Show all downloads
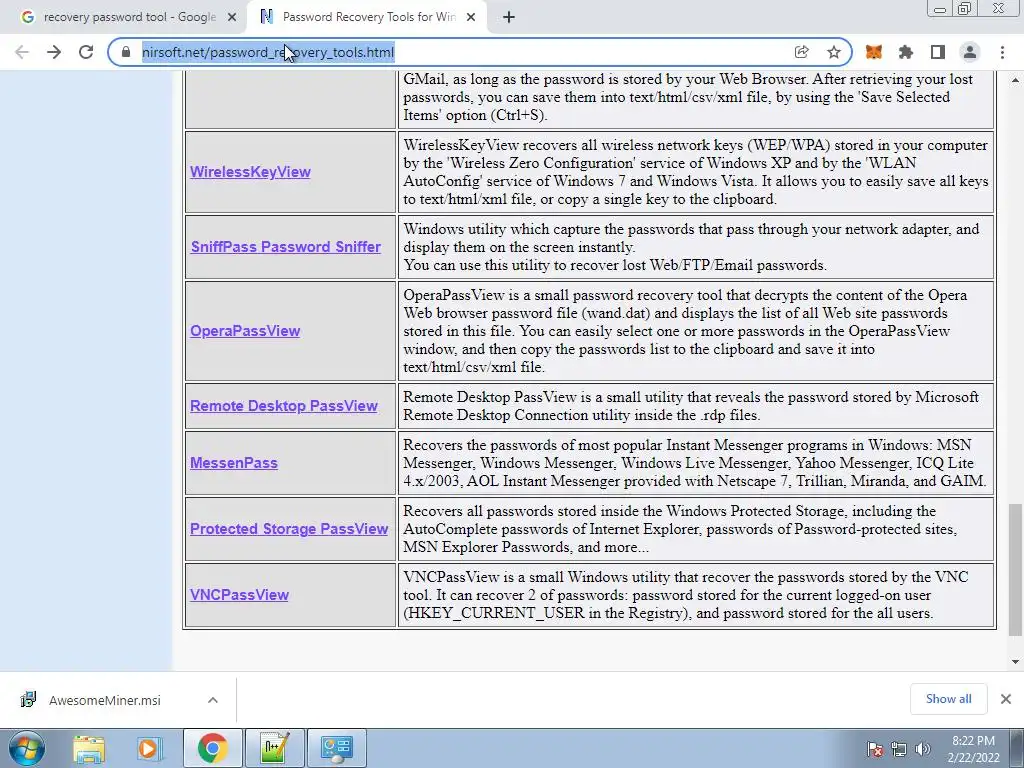 pyautogui.click(x=948, y=699)
